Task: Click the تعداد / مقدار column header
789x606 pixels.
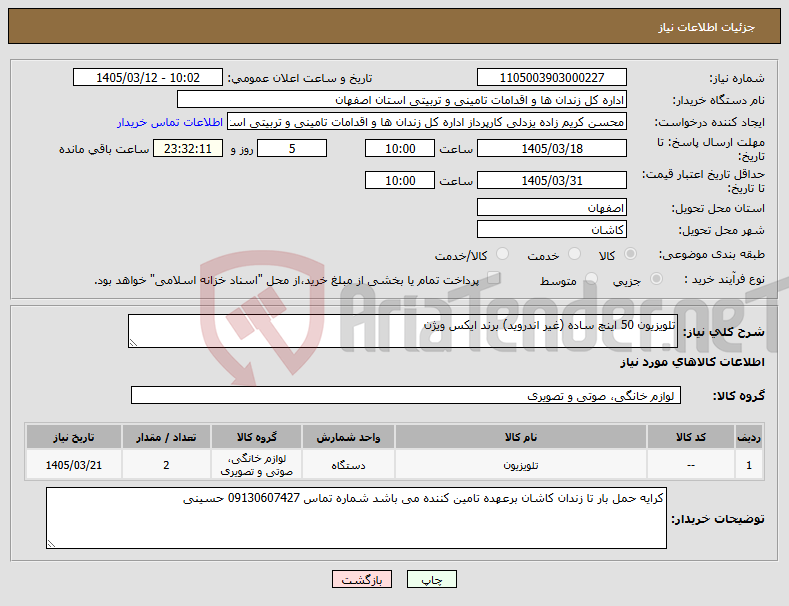Action: click(166, 437)
